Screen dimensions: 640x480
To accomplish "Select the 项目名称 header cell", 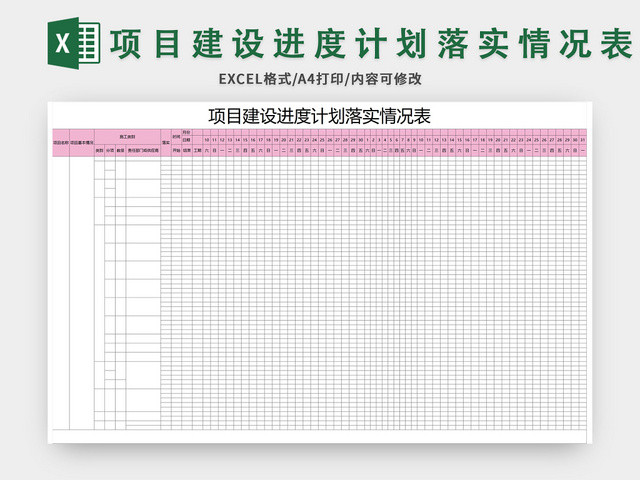I will click(61, 143).
